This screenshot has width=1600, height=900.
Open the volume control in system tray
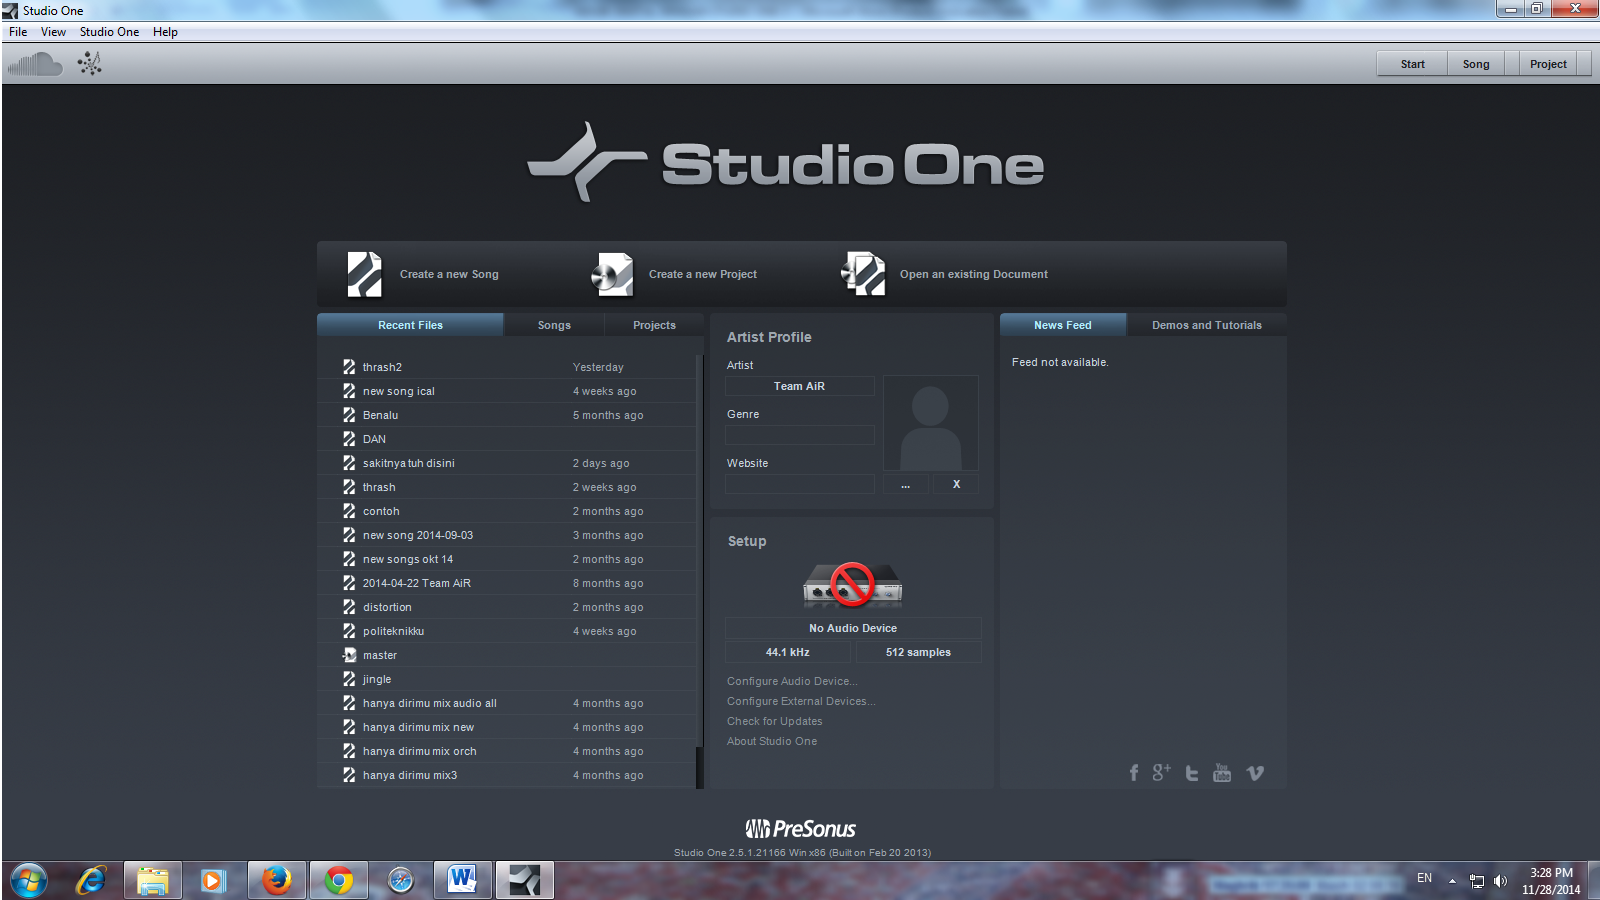1500,881
